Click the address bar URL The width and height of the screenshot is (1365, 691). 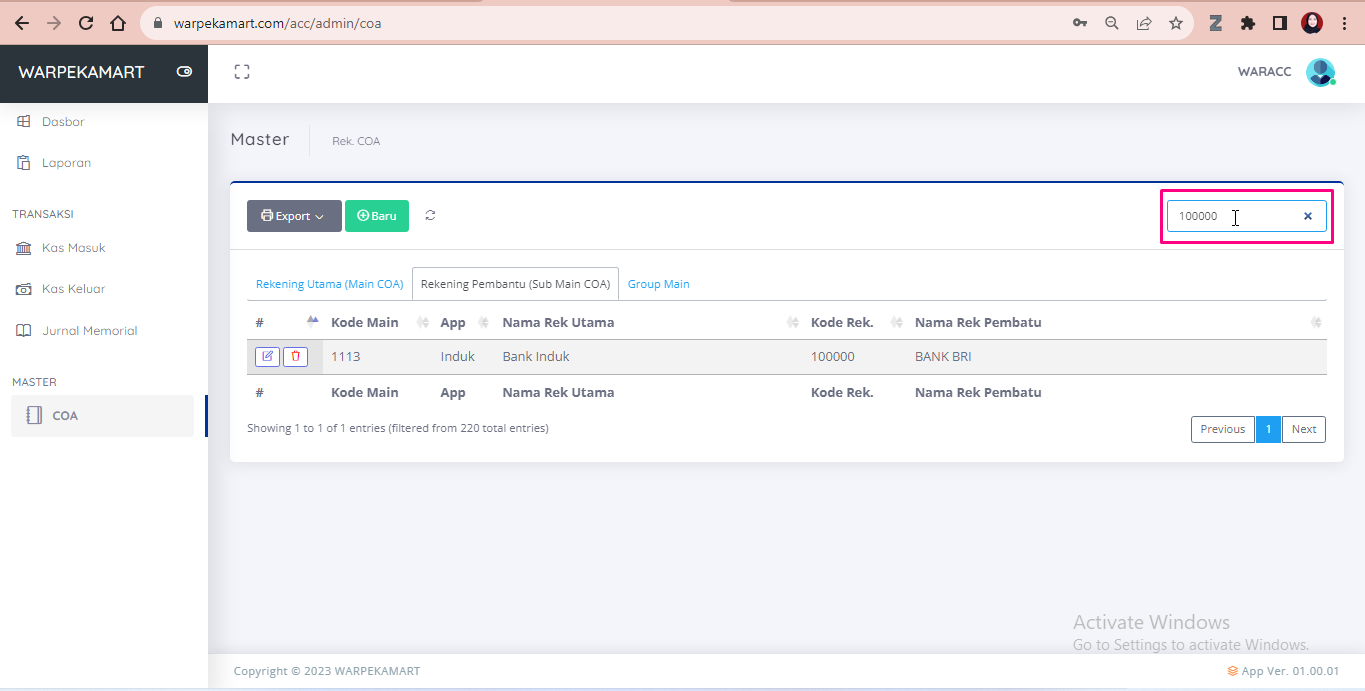tap(277, 23)
